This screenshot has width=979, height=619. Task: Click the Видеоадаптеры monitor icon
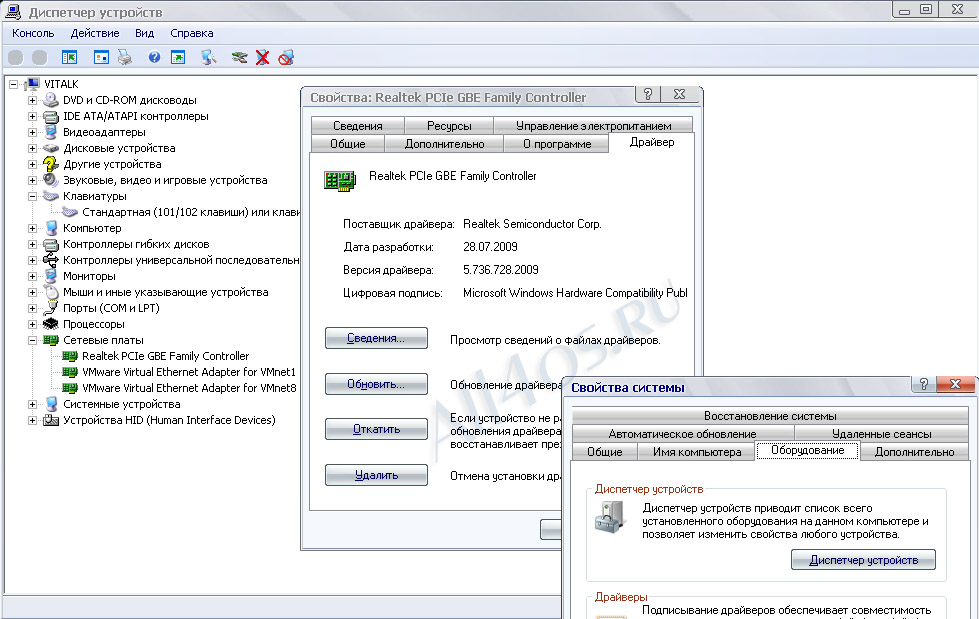coord(51,132)
